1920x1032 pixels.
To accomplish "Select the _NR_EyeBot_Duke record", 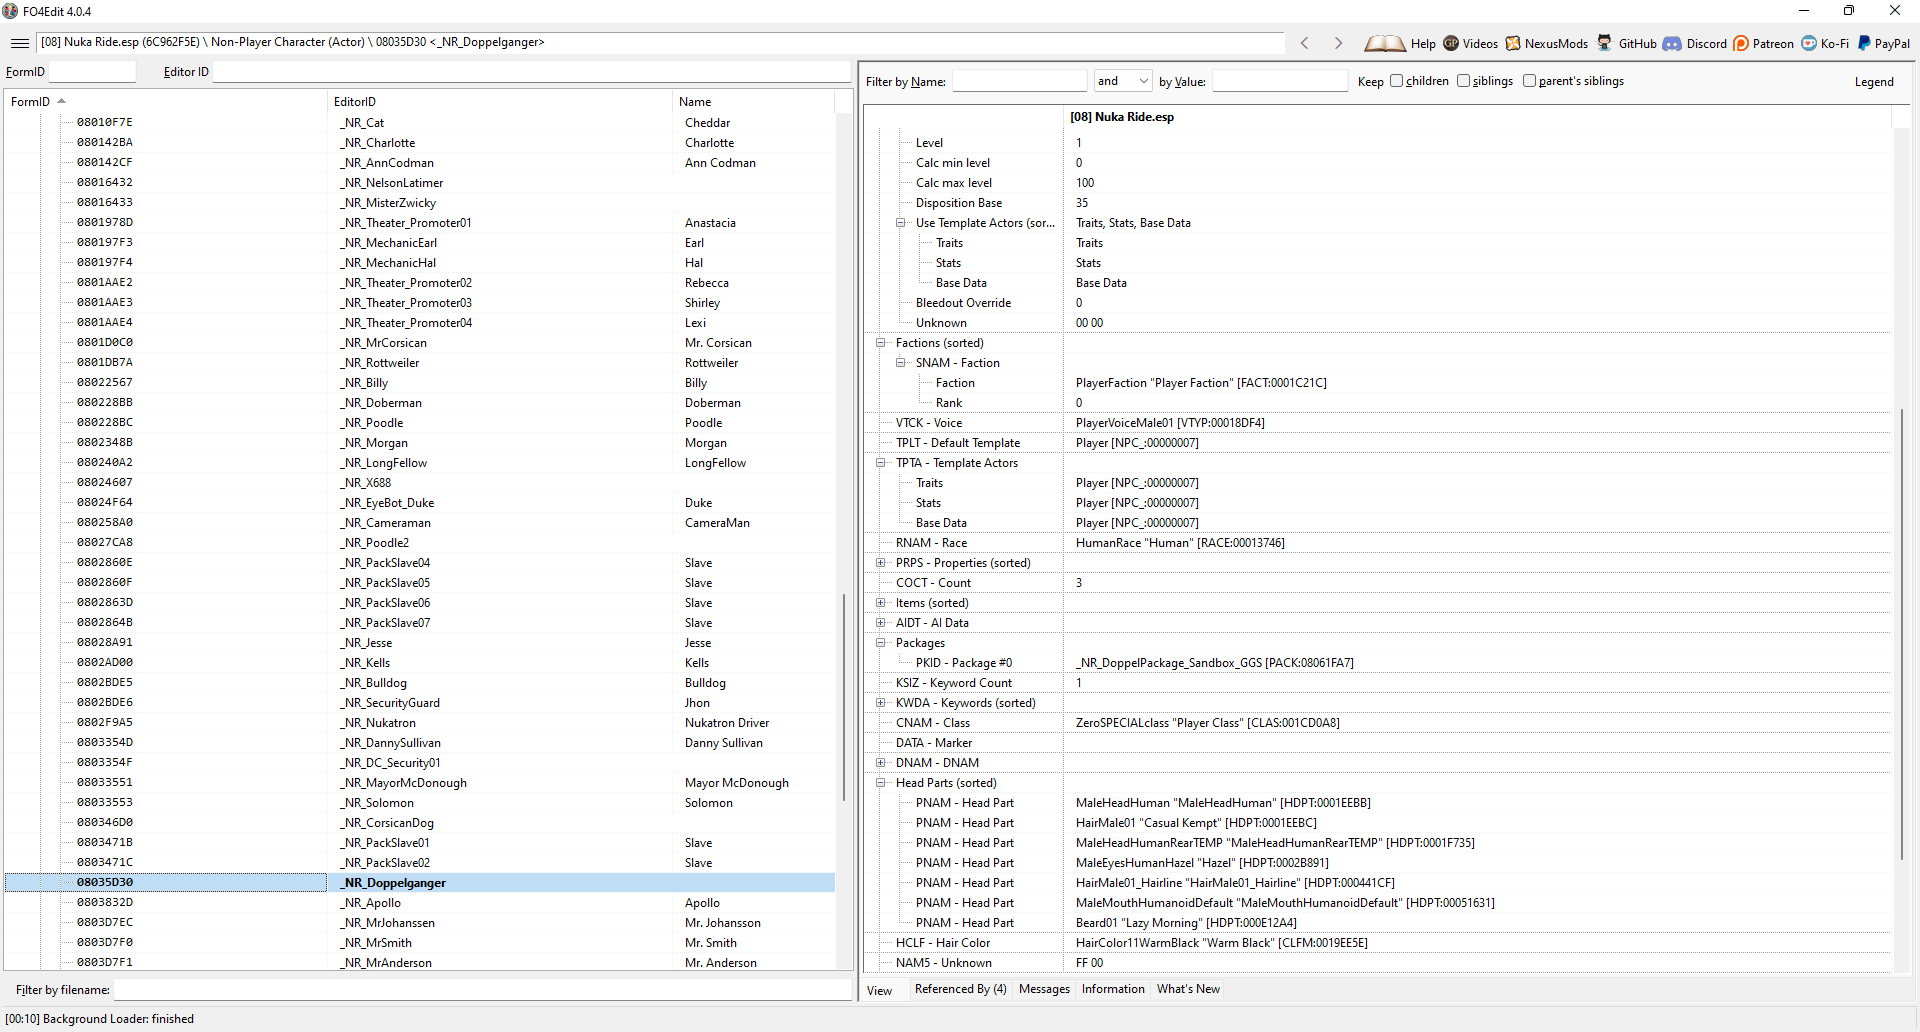I will [x=420, y=503].
